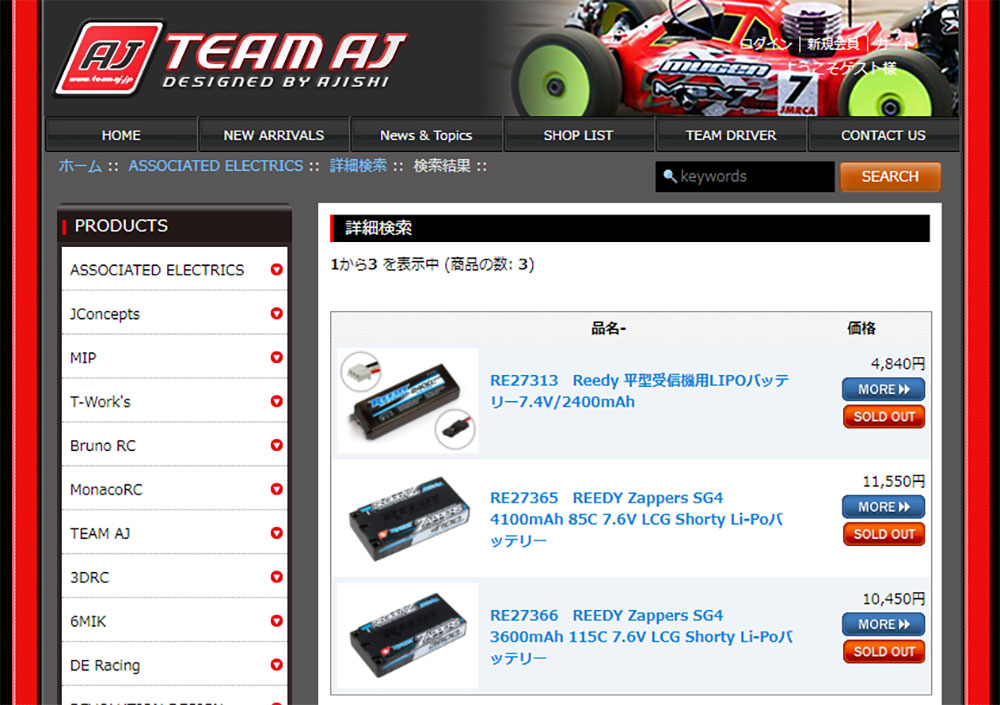
Task: Expand the DE Racing category arrow
Action: coord(276,665)
